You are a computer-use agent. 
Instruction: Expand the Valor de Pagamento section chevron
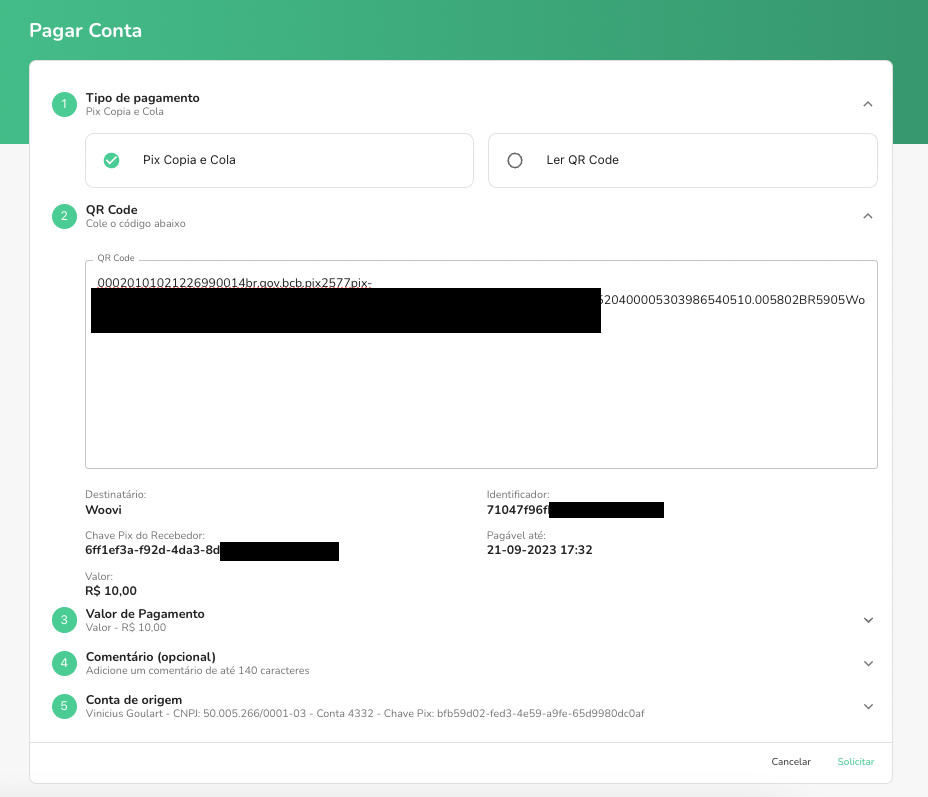(868, 620)
